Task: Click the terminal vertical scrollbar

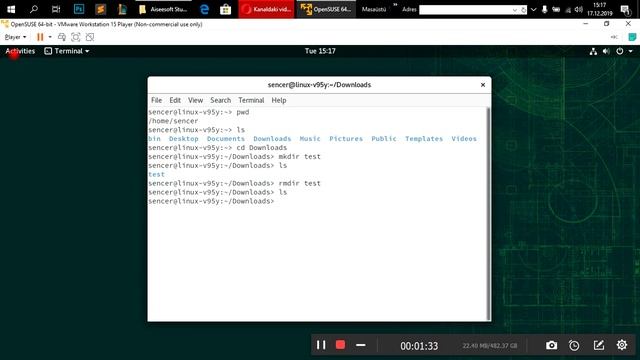Action: tap(488, 214)
